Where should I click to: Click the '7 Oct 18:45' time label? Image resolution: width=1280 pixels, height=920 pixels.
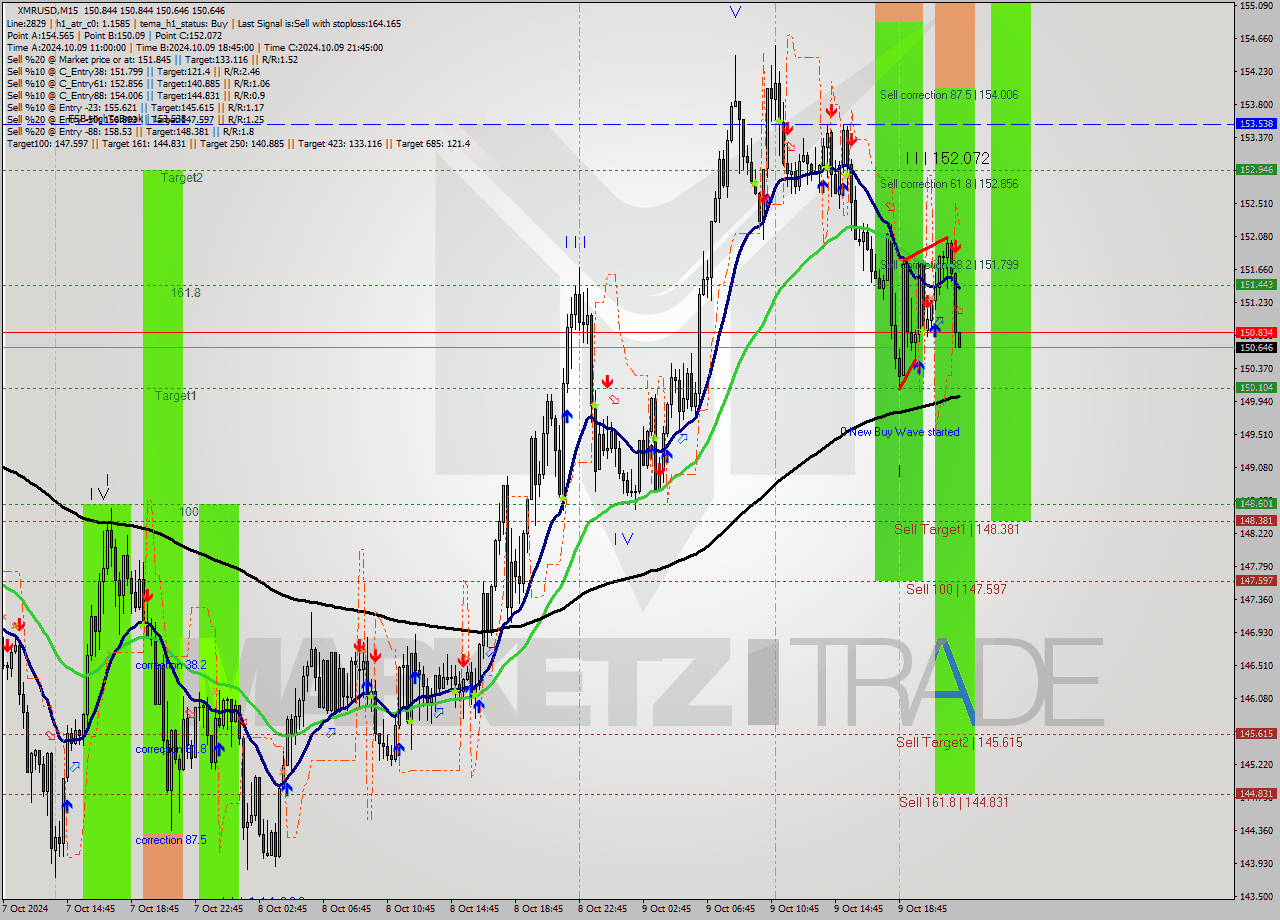(155, 909)
